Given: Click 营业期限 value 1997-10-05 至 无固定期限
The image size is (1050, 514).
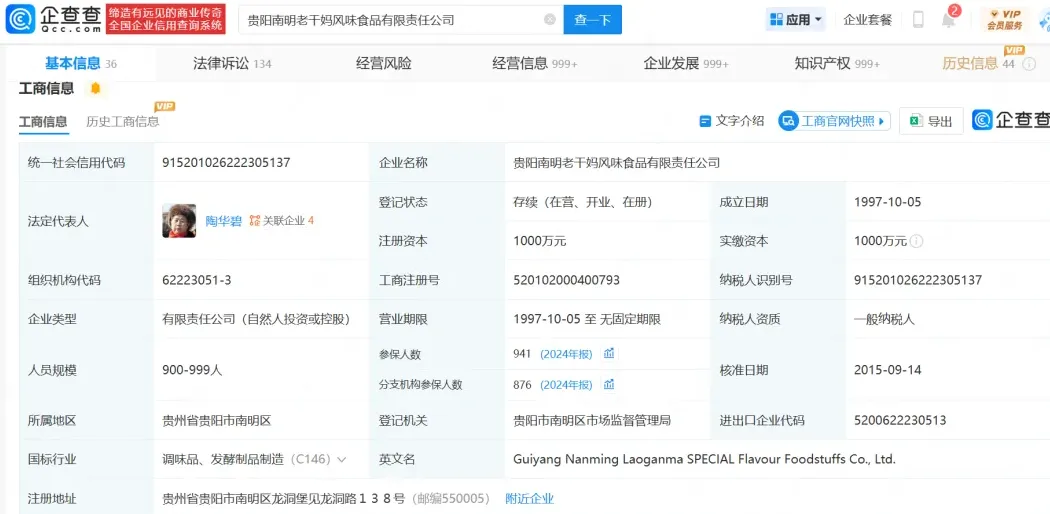Looking at the screenshot, I should coord(587,319).
